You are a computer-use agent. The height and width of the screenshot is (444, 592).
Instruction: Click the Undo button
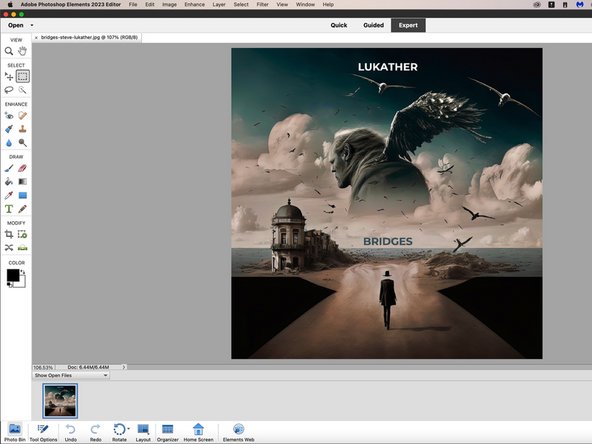pos(71,433)
